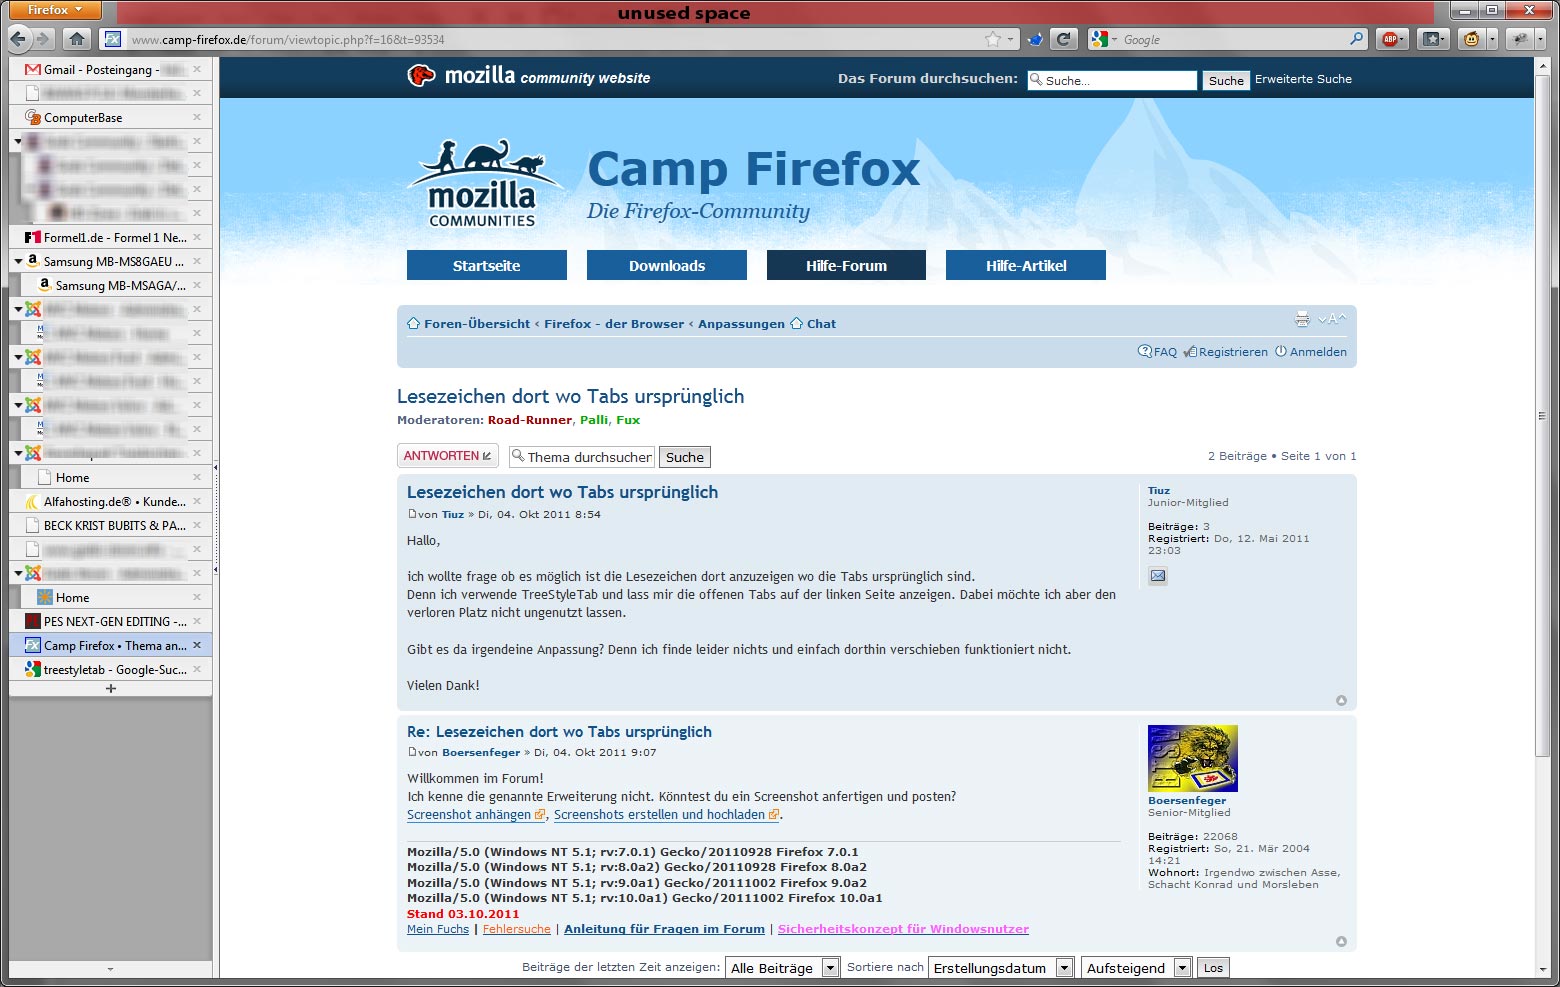Viewport: 1560px width, 987px height.
Task: Open the Erweiterte Suche link
Action: click(1303, 79)
